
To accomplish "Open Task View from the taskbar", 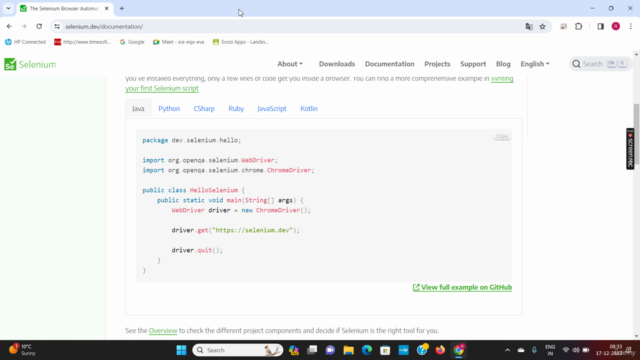I will pyautogui.click(x=312, y=350).
